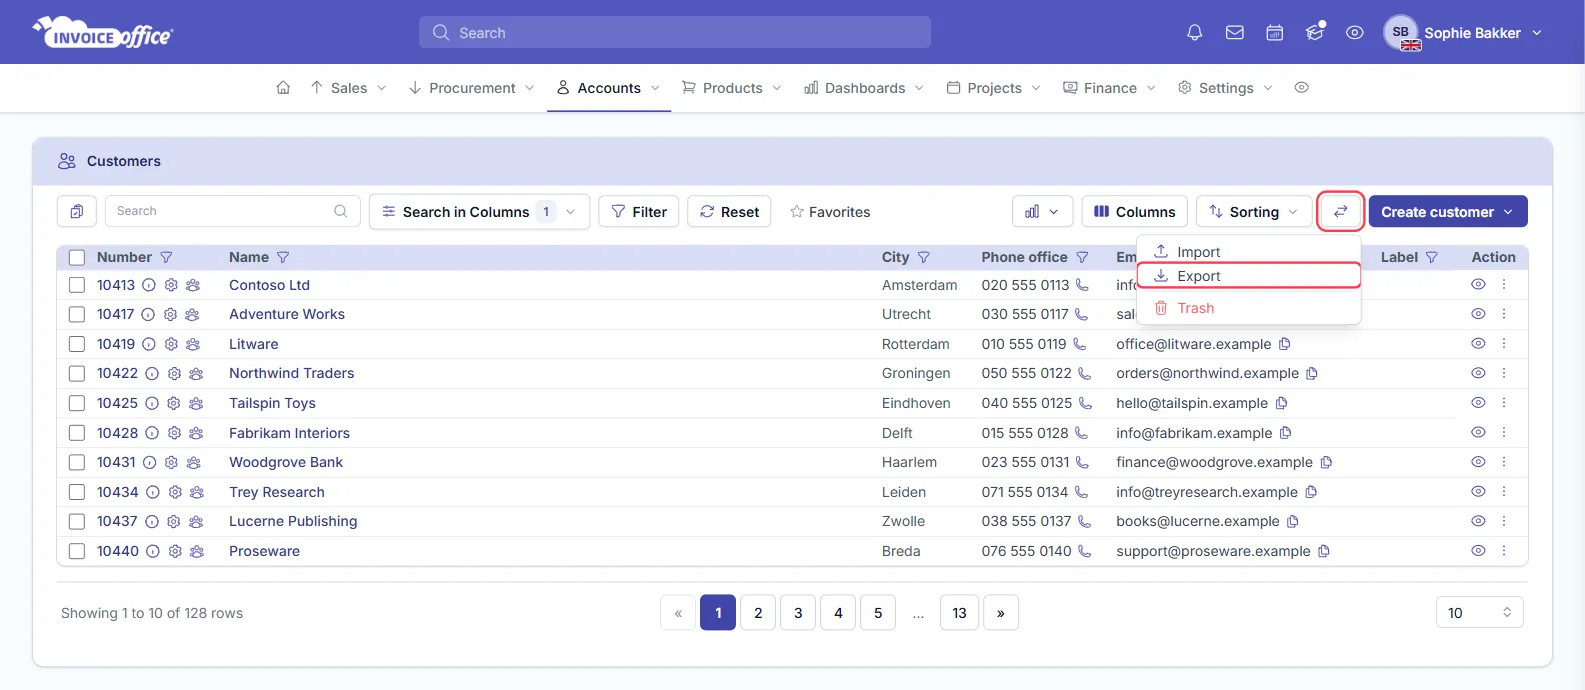Click the view eye for Adventure Works row
This screenshot has width=1585, height=690.
tap(1478, 314)
